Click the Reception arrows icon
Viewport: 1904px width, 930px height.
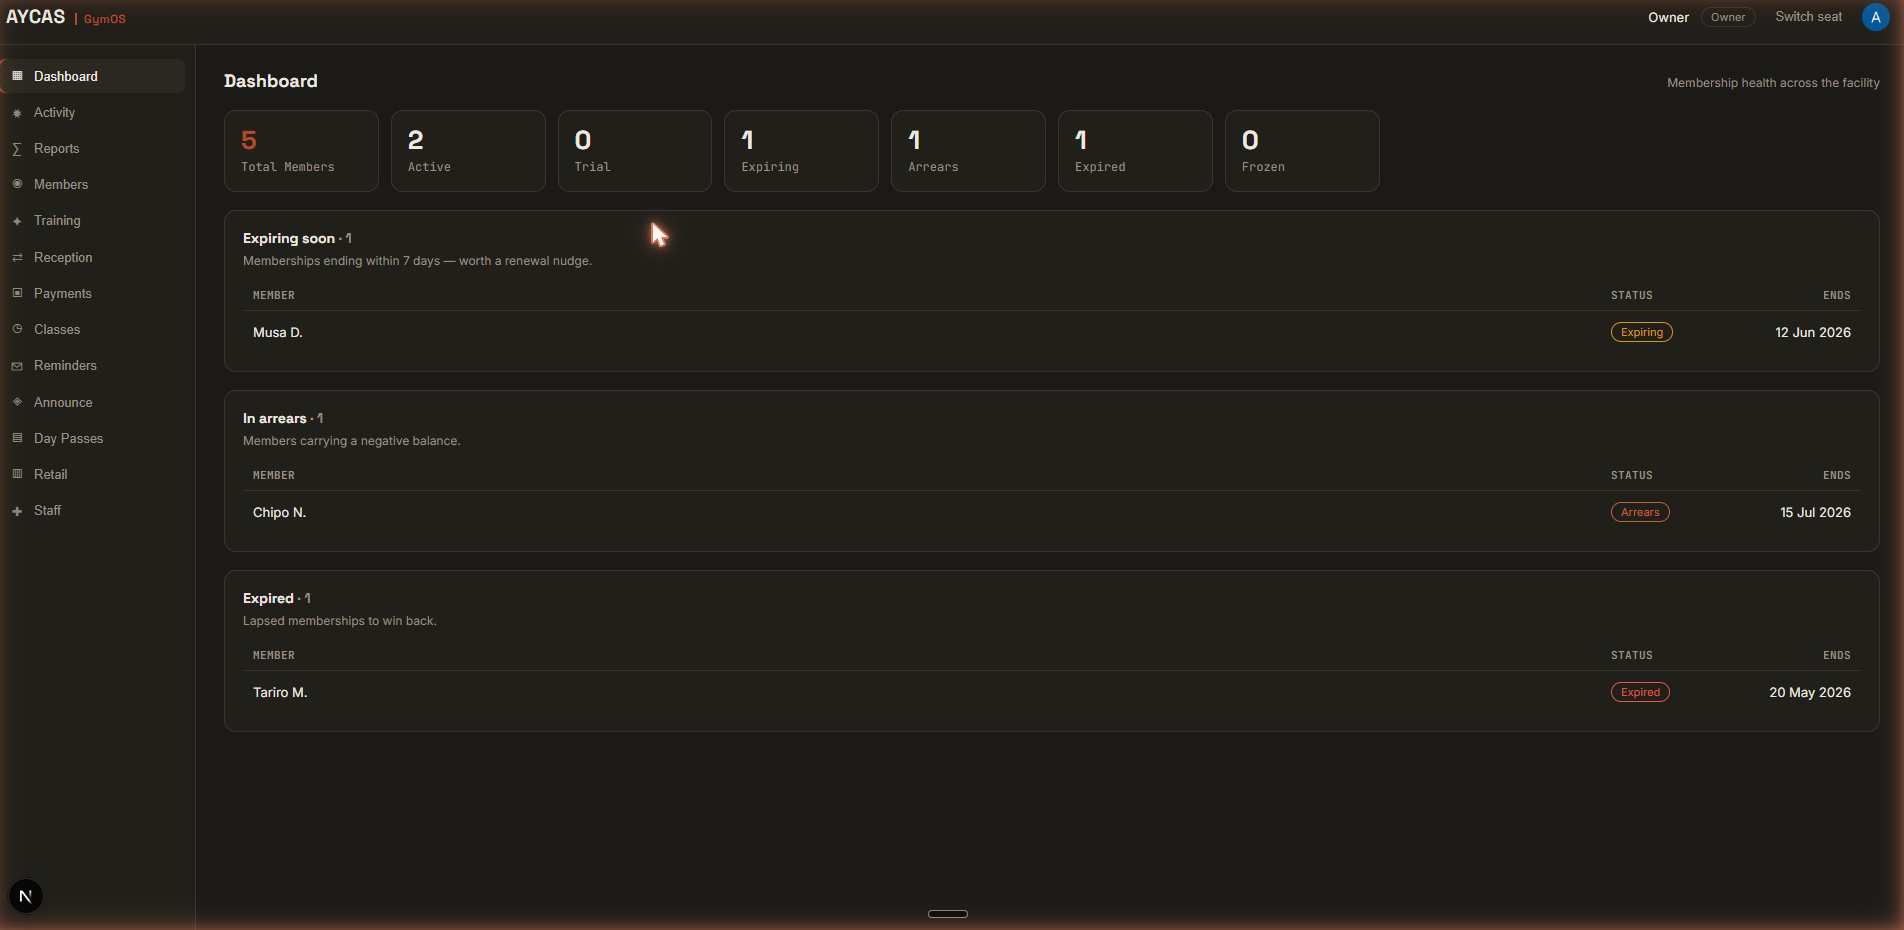coord(17,257)
